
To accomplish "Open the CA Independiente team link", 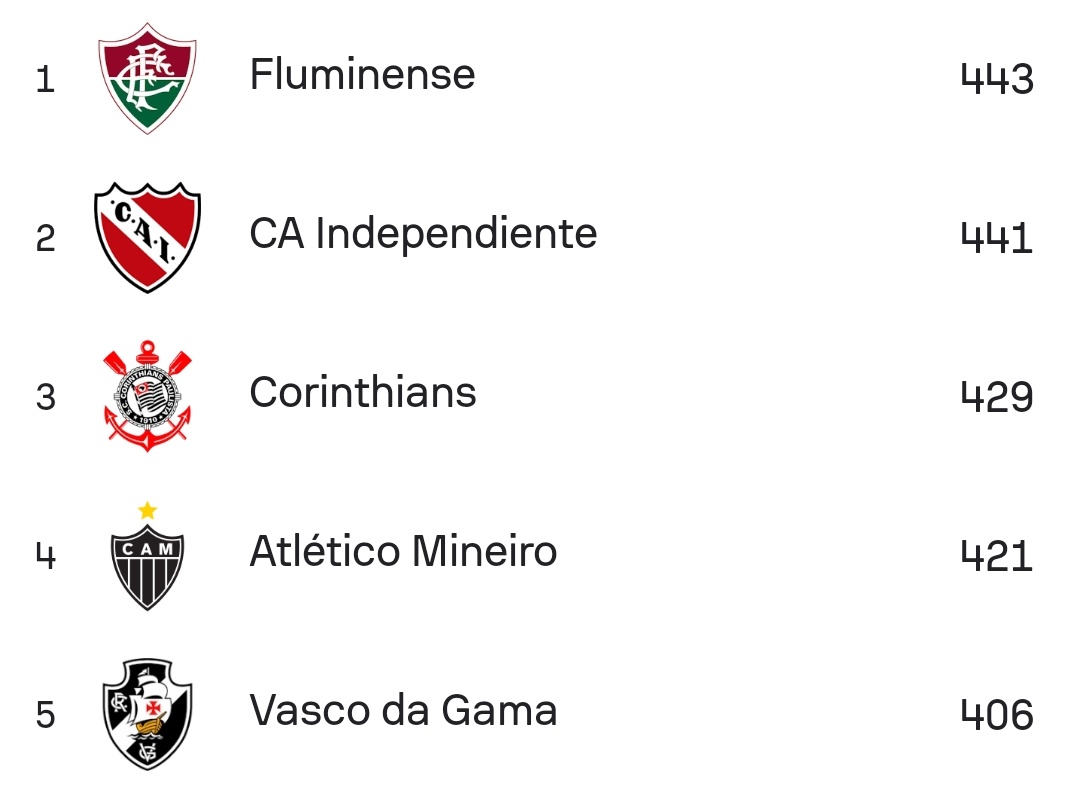I will click(x=423, y=234).
